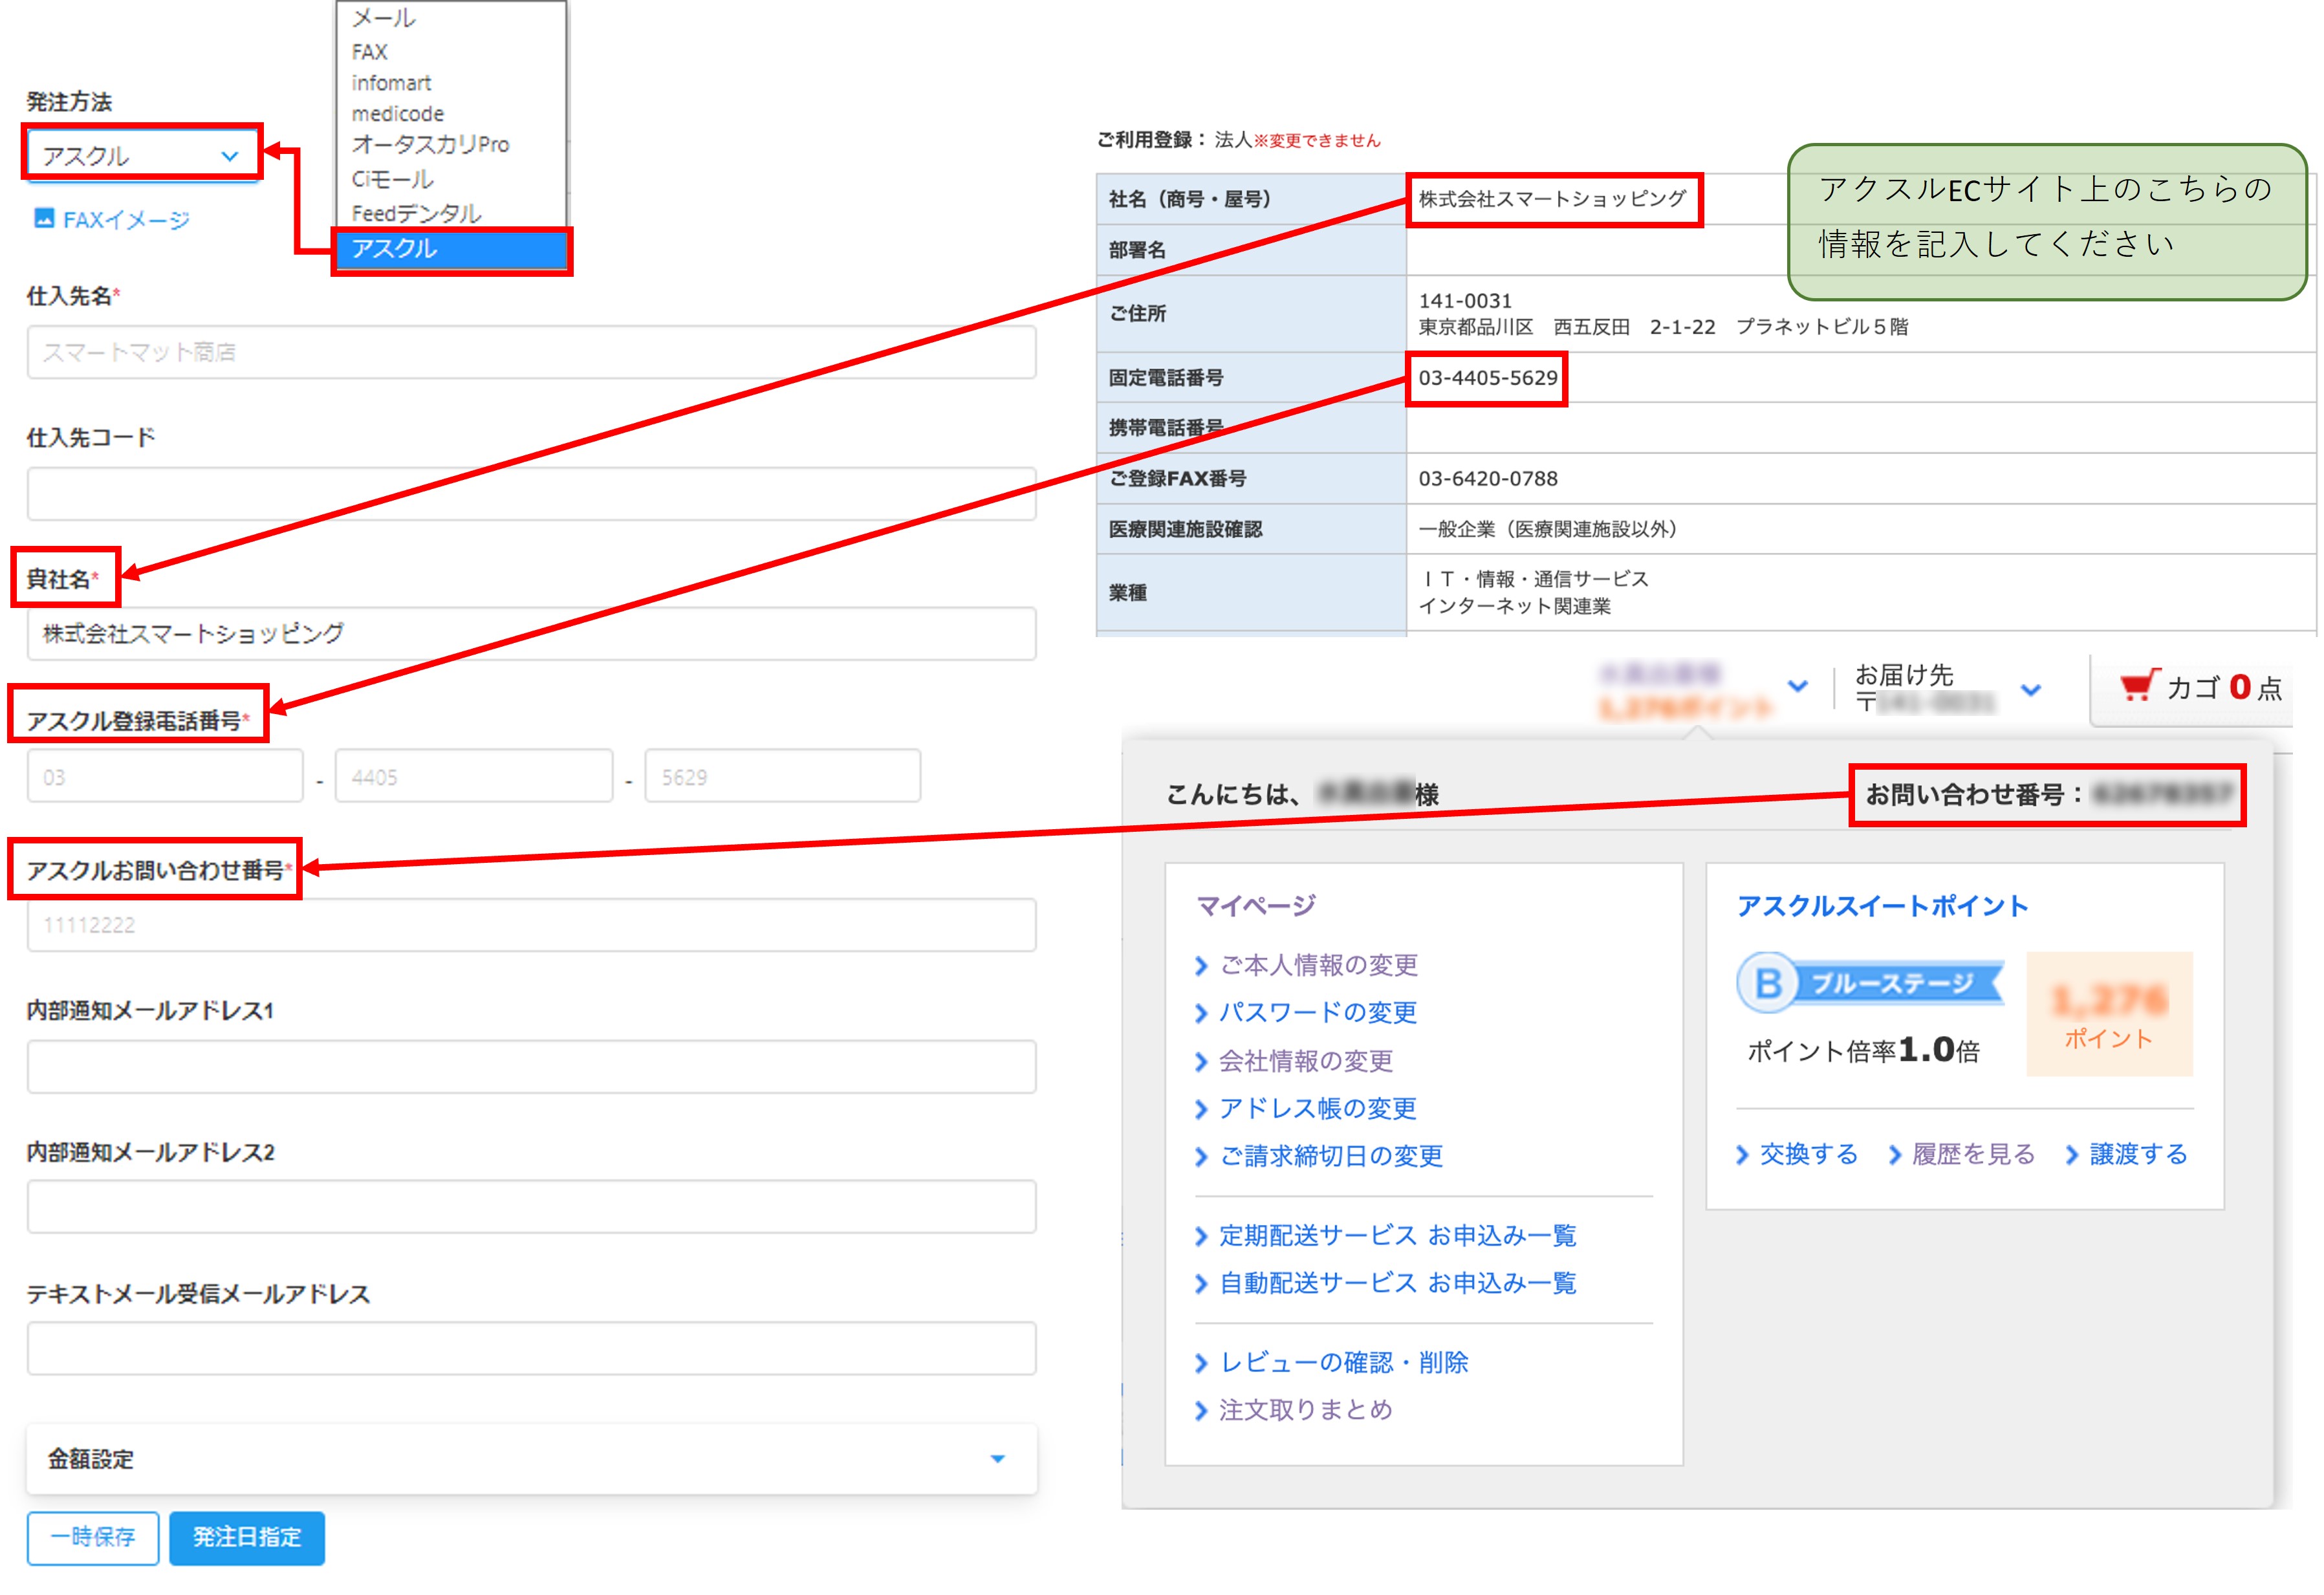Click the 一時保存 button

pos(93,1537)
